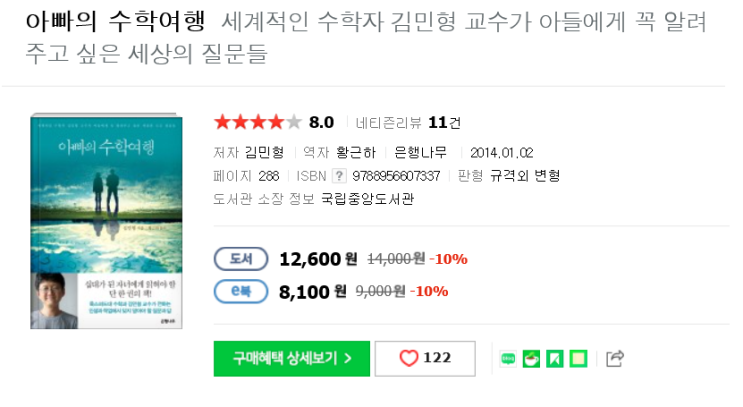The width and height of the screenshot is (743, 407).
Task: Share to Naver Blog icon
Action: pos(509,359)
